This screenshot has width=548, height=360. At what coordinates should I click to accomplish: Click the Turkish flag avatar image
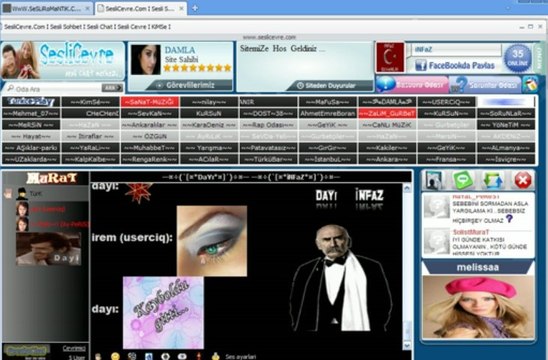tap(390, 57)
